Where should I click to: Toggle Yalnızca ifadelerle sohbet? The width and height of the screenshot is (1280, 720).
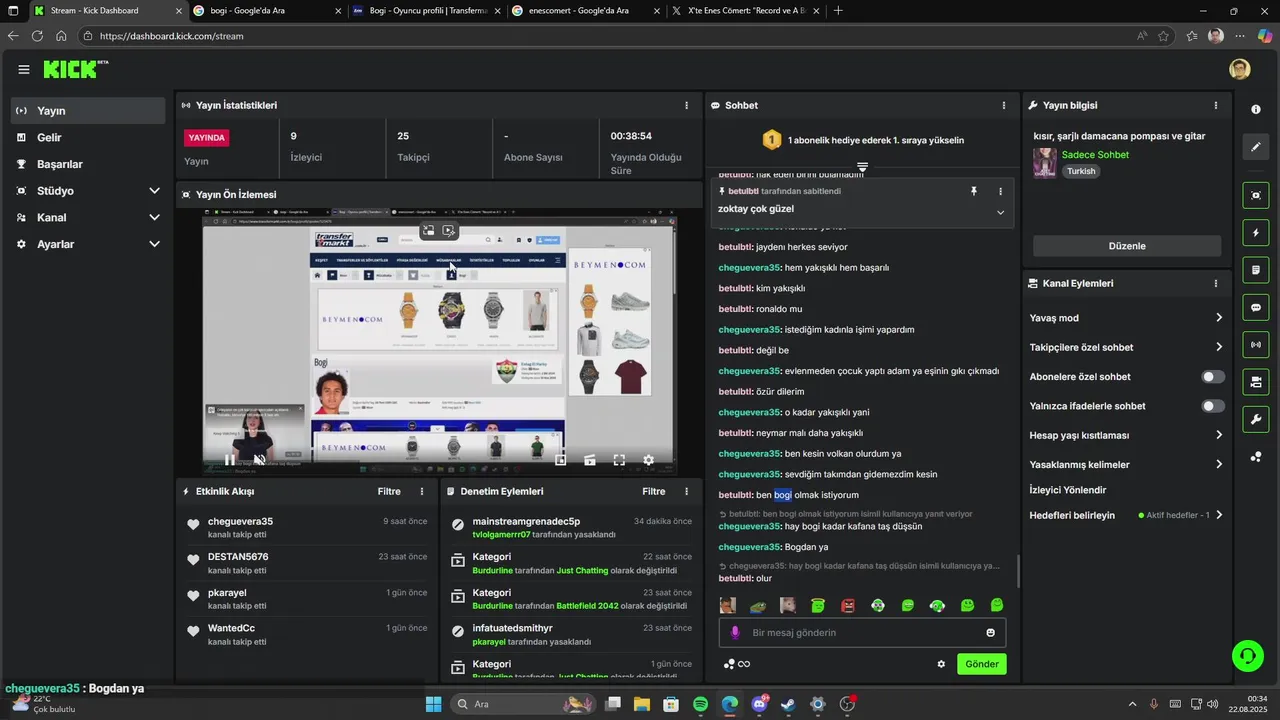1213,406
